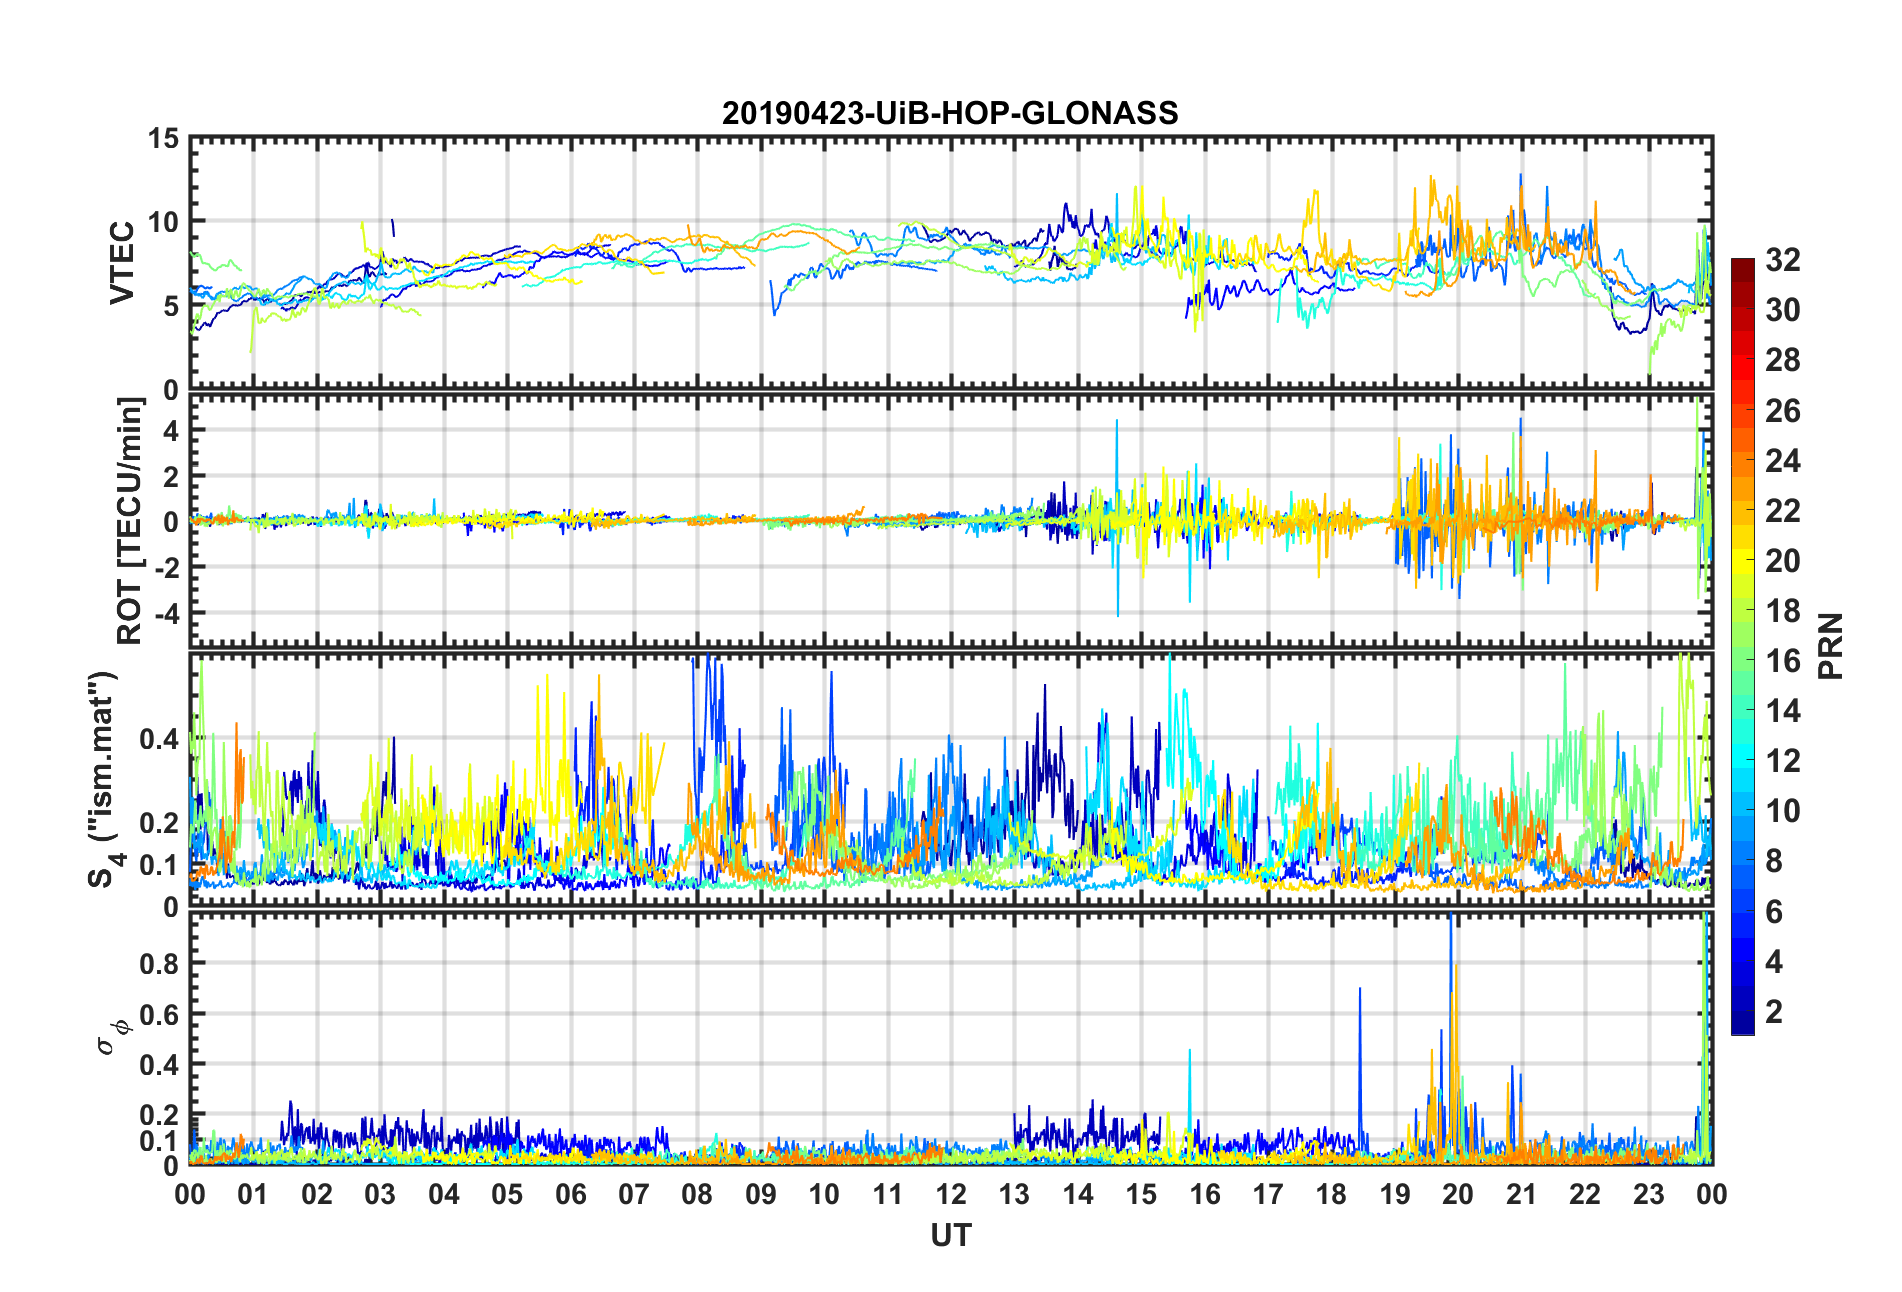Click S4 axis tick label 0.4
The image size is (1902, 1292).
[160, 740]
